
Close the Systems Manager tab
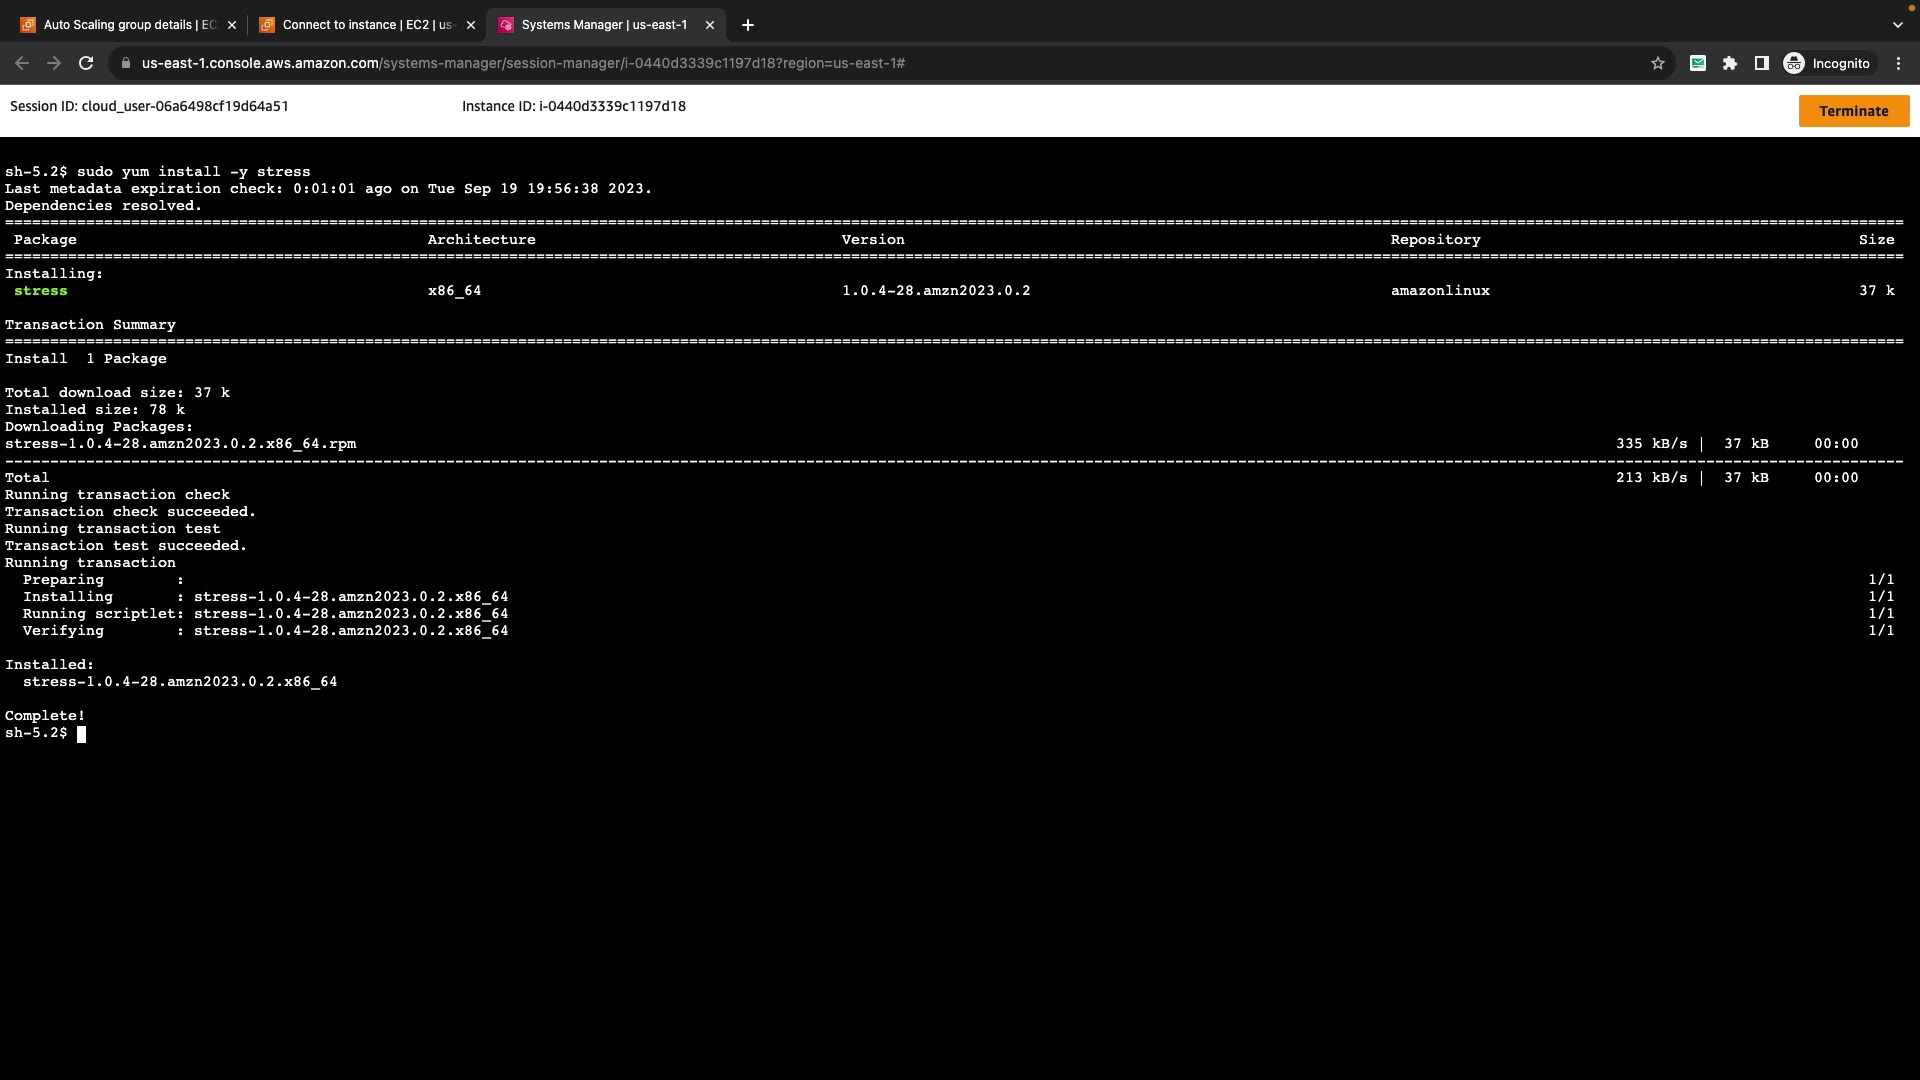click(x=710, y=25)
